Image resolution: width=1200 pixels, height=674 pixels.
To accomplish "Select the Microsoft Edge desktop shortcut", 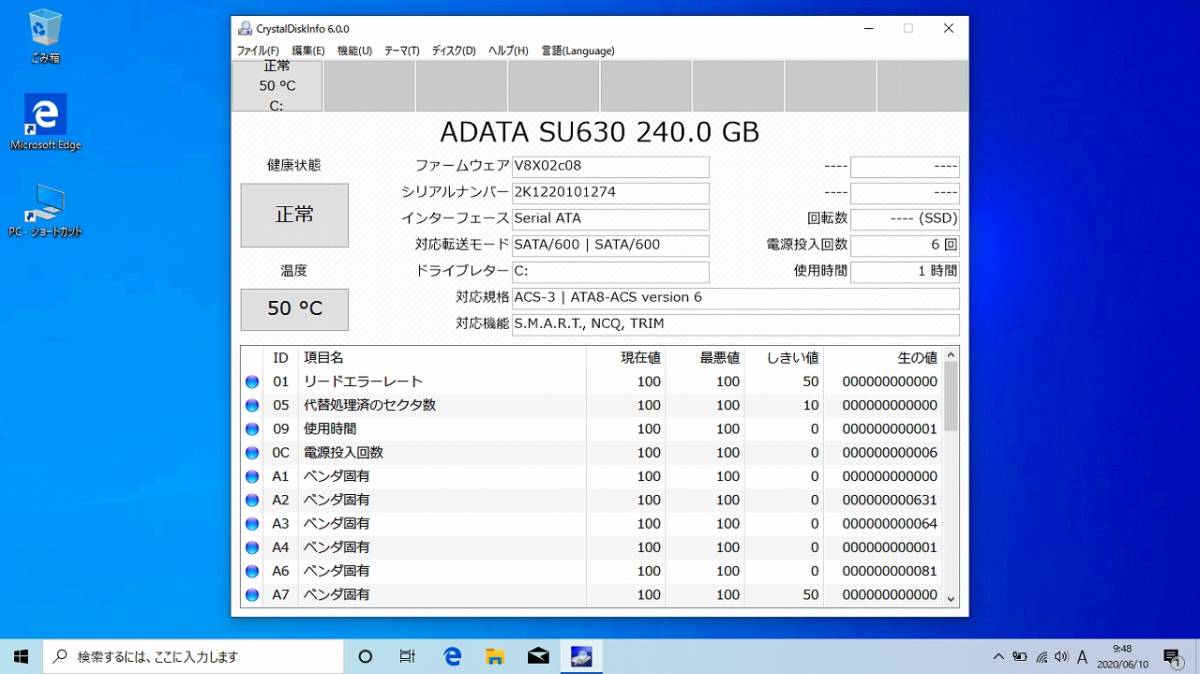I will pyautogui.click(x=45, y=122).
